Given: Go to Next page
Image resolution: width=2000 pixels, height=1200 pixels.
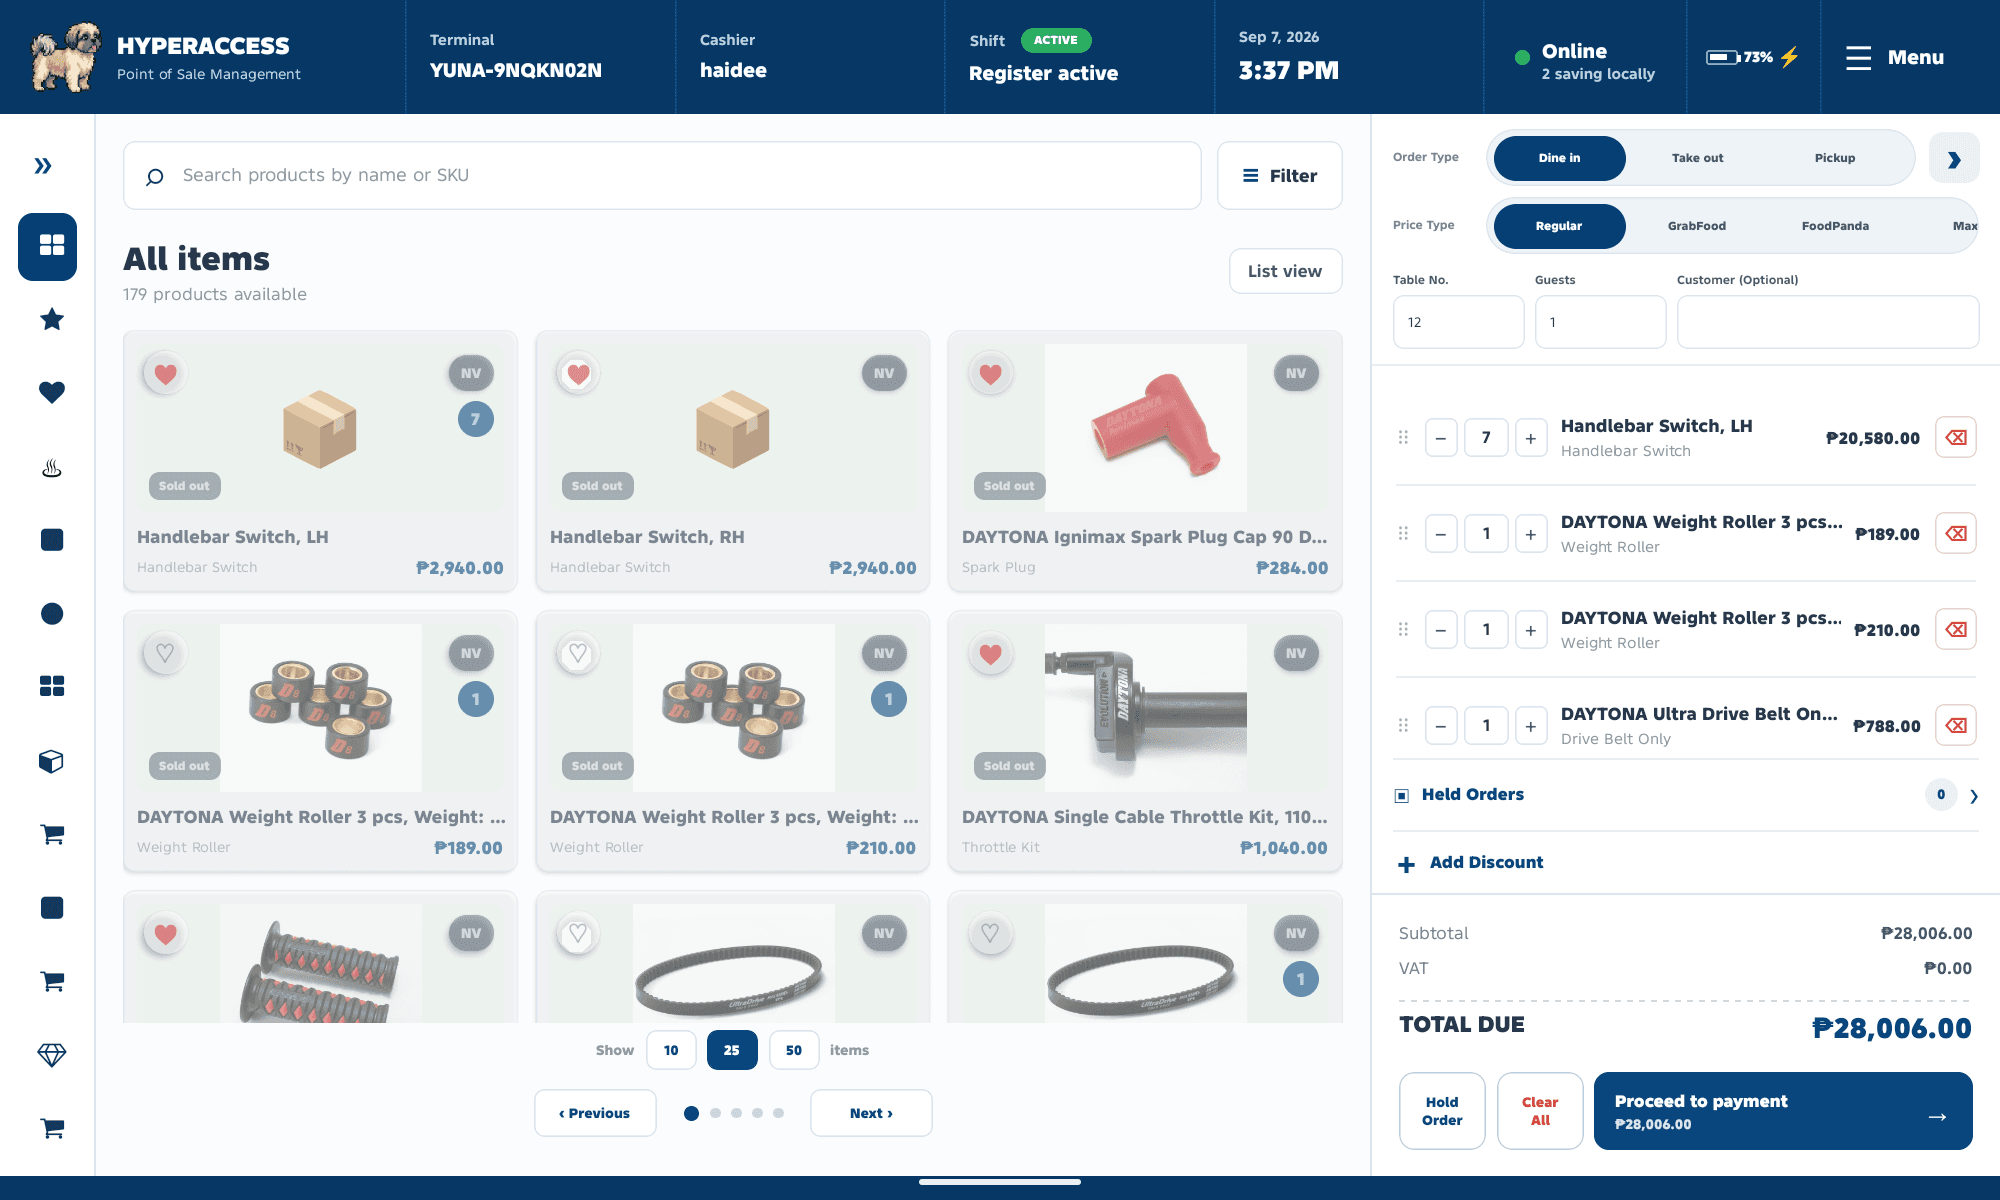Looking at the screenshot, I should point(871,1113).
